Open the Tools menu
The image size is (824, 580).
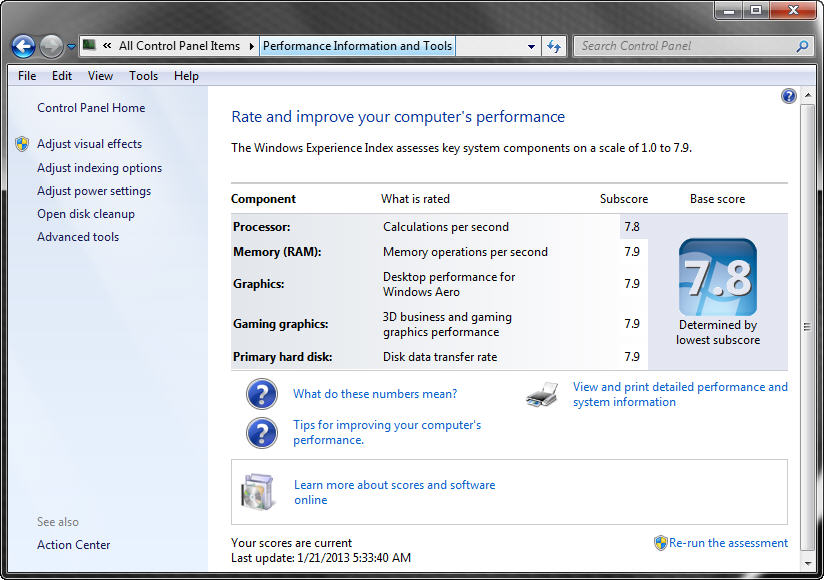[x=143, y=76]
